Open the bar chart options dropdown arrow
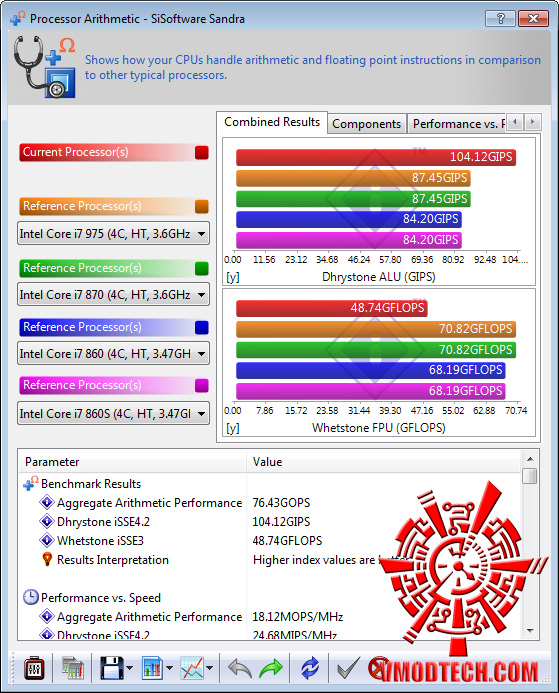This screenshot has height=693, width=559. click(169, 668)
